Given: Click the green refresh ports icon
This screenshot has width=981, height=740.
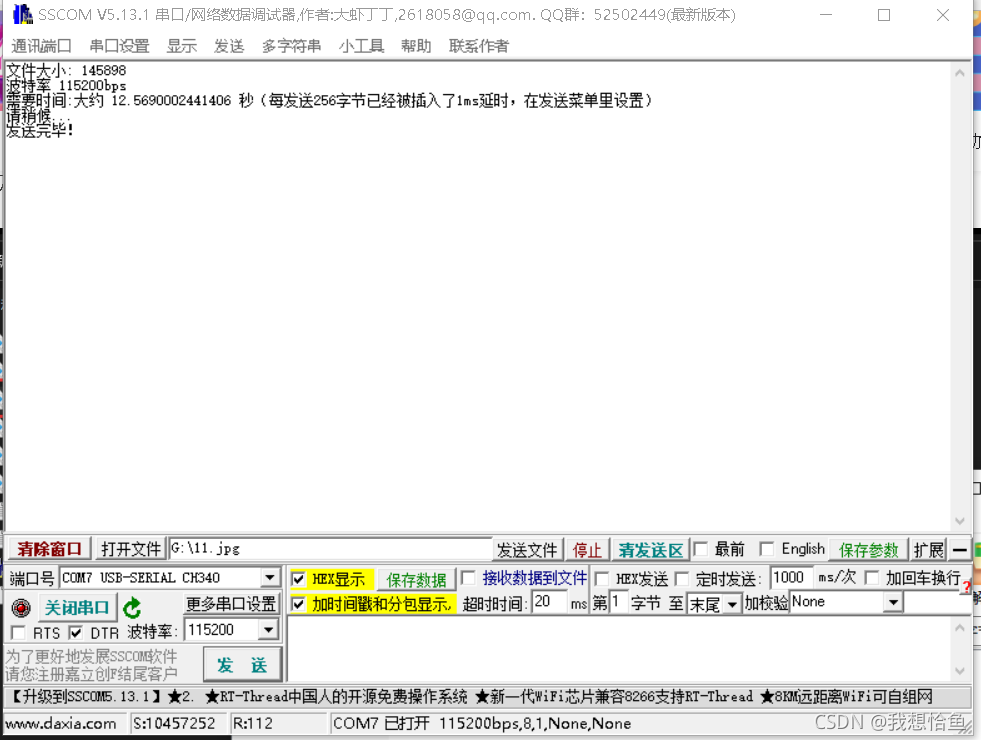Looking at the screenshot, I should click(132, 608).
